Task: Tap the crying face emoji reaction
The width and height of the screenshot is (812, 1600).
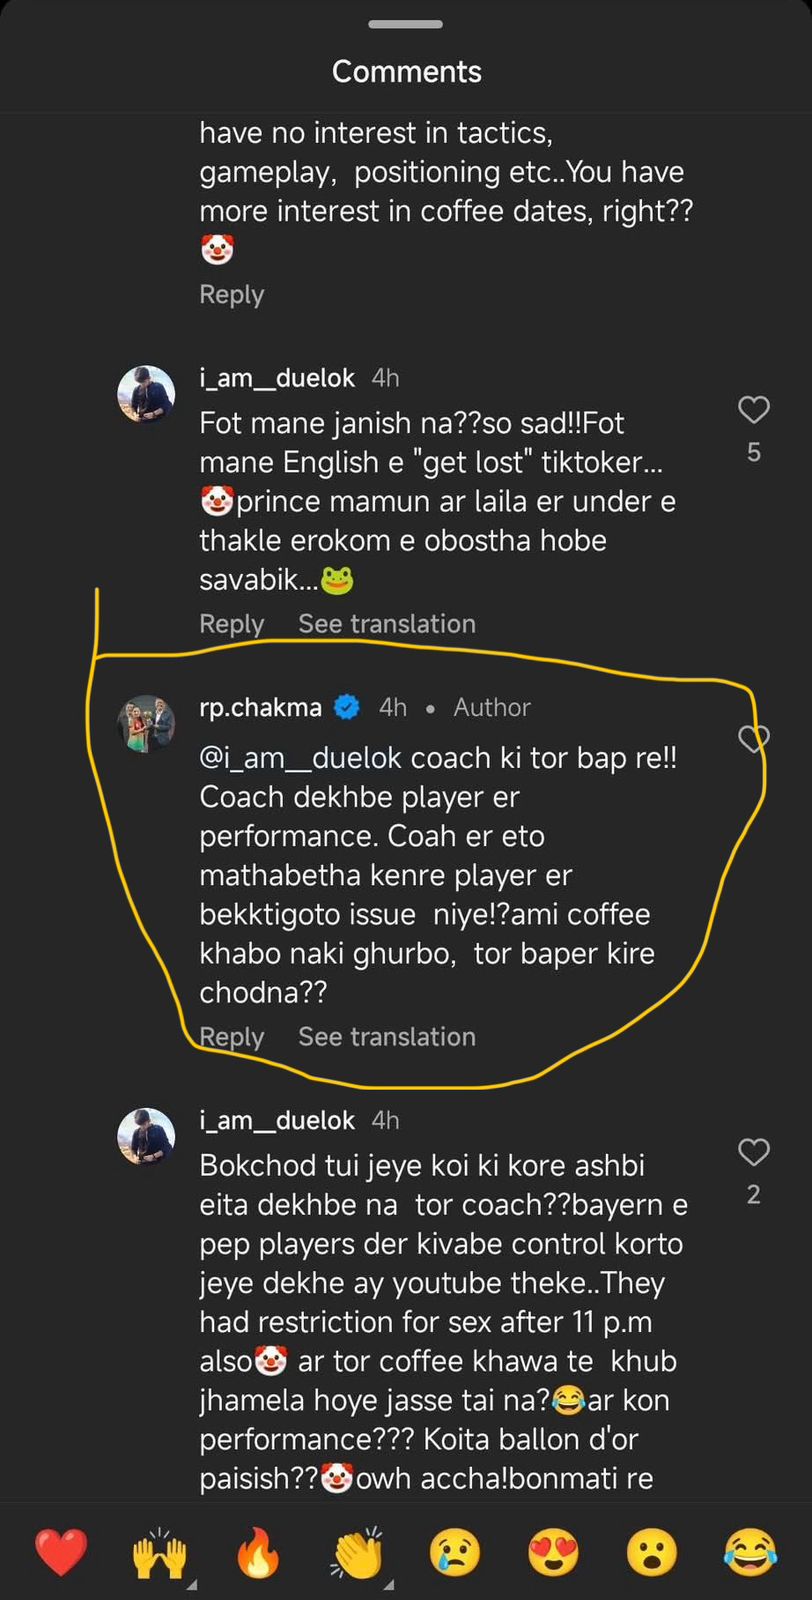Action: 455,1553
